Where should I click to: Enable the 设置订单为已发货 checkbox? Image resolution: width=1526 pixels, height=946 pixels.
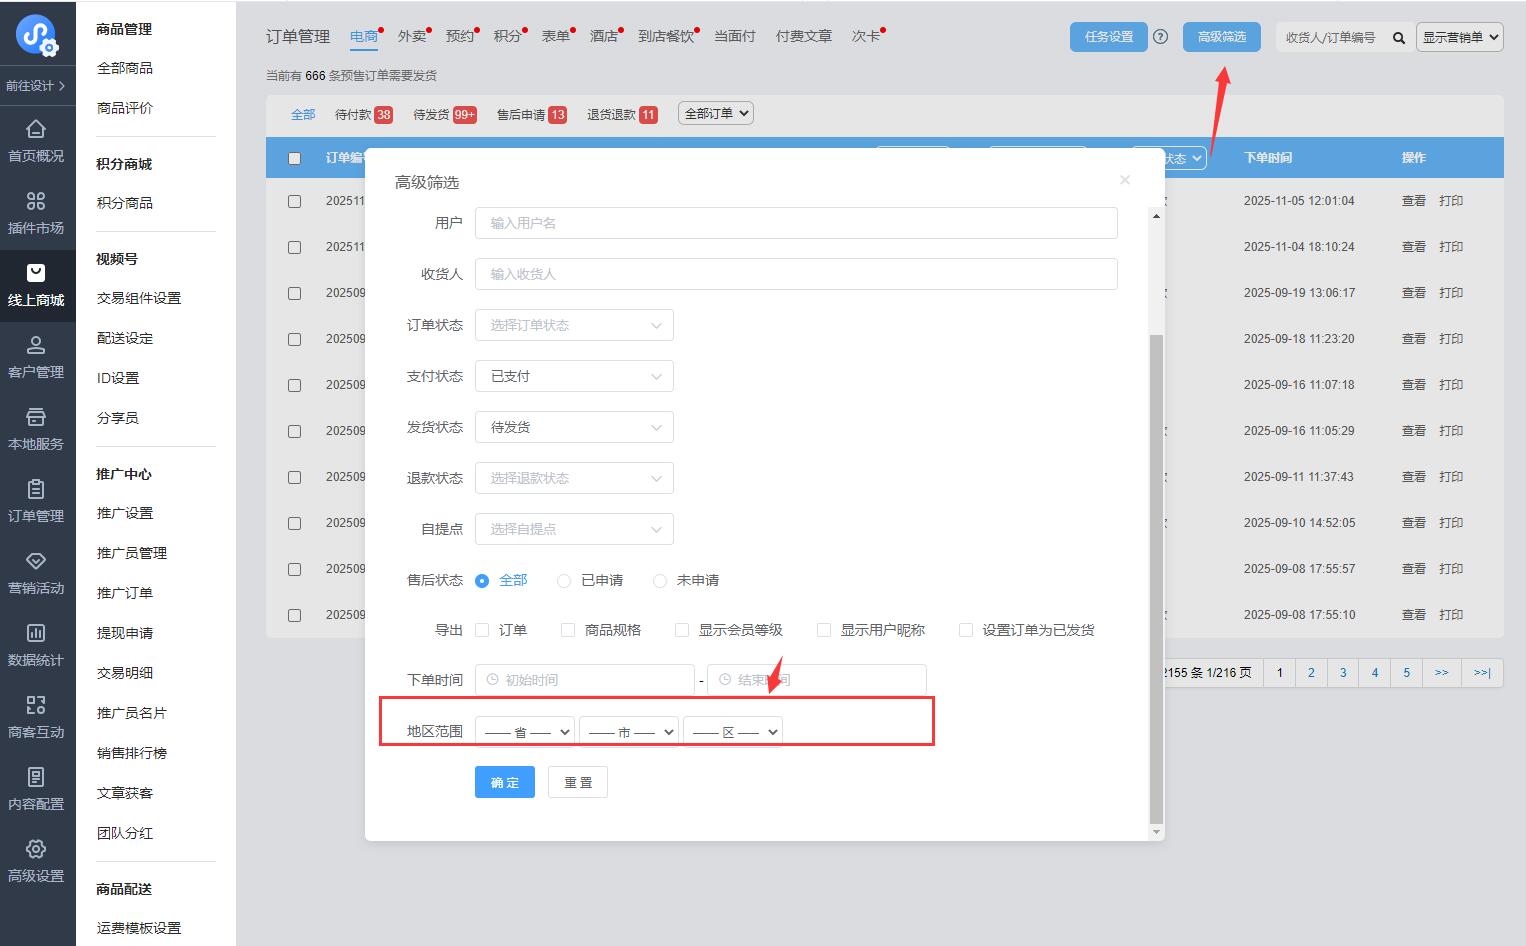tap(966, 630)
